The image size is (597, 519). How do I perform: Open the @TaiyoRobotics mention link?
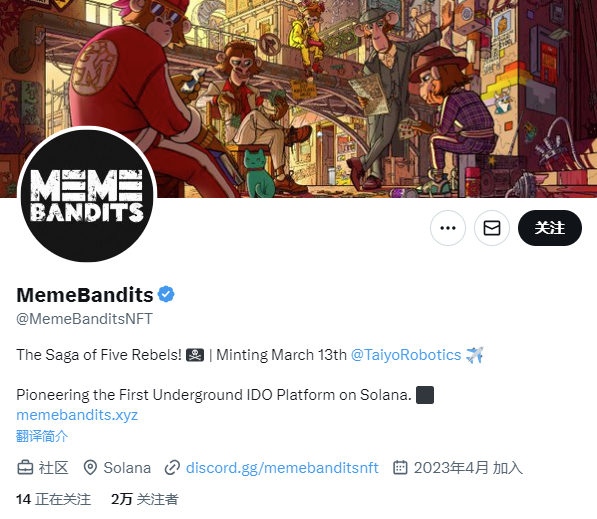tap(406, 355)
